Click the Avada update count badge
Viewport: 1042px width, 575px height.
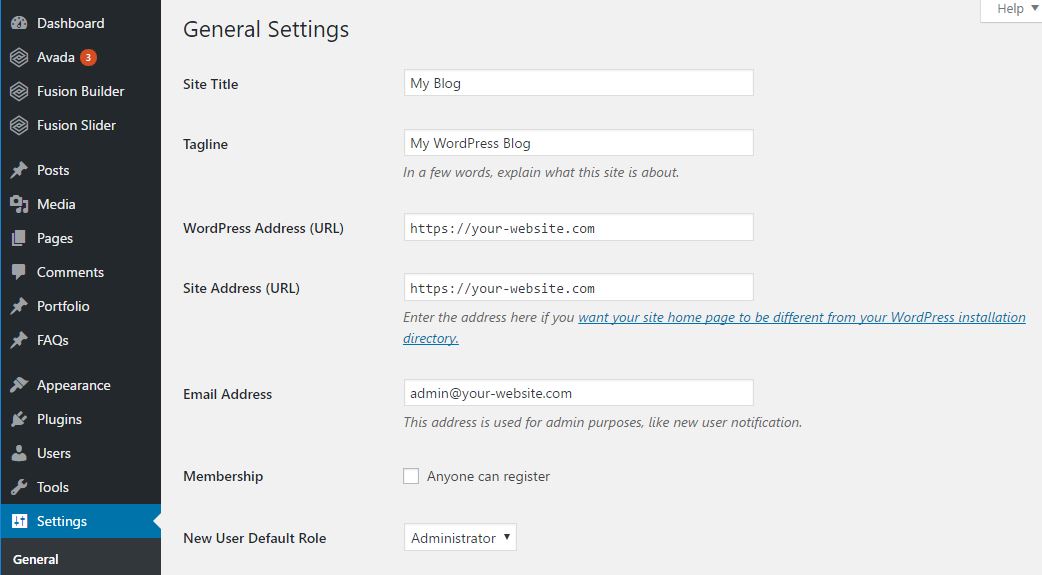[x=88, y=57]
